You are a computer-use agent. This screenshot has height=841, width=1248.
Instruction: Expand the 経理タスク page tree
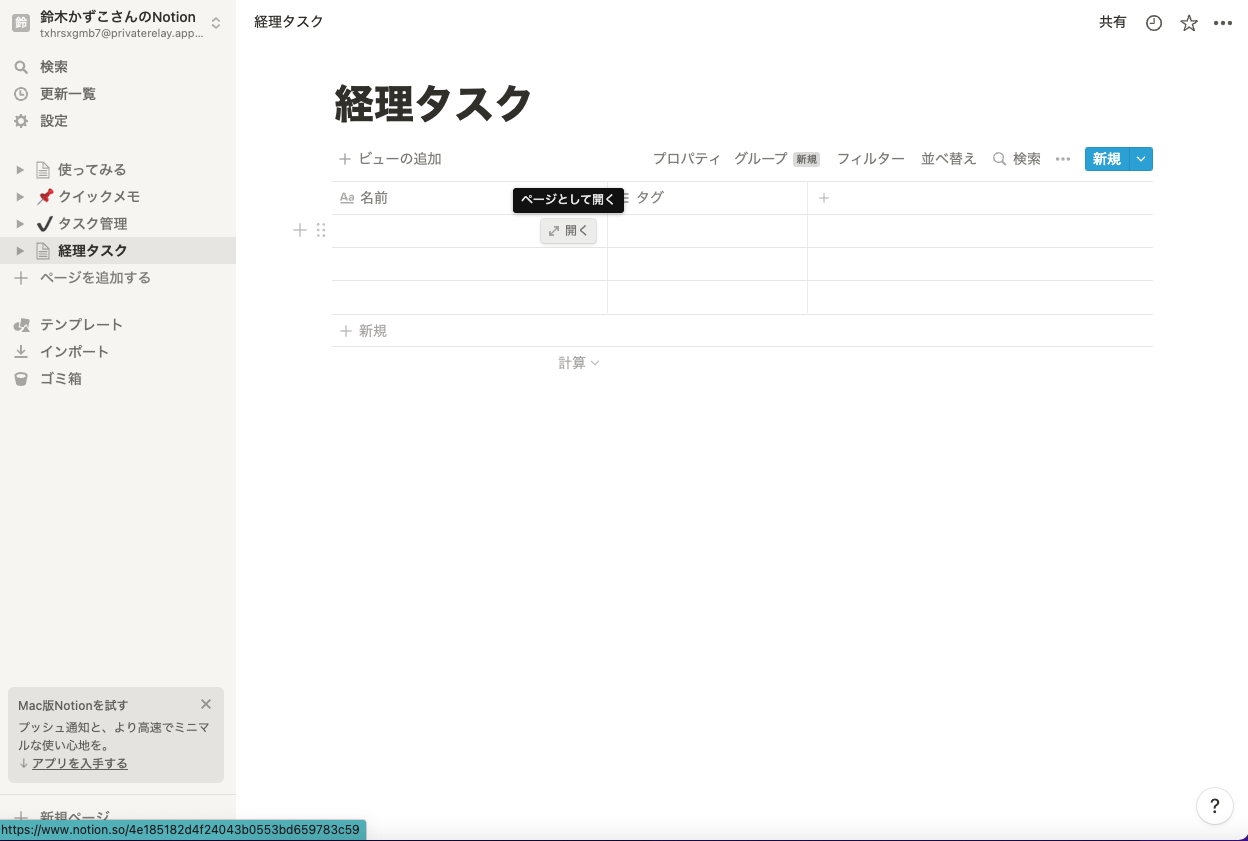(20, 251)
